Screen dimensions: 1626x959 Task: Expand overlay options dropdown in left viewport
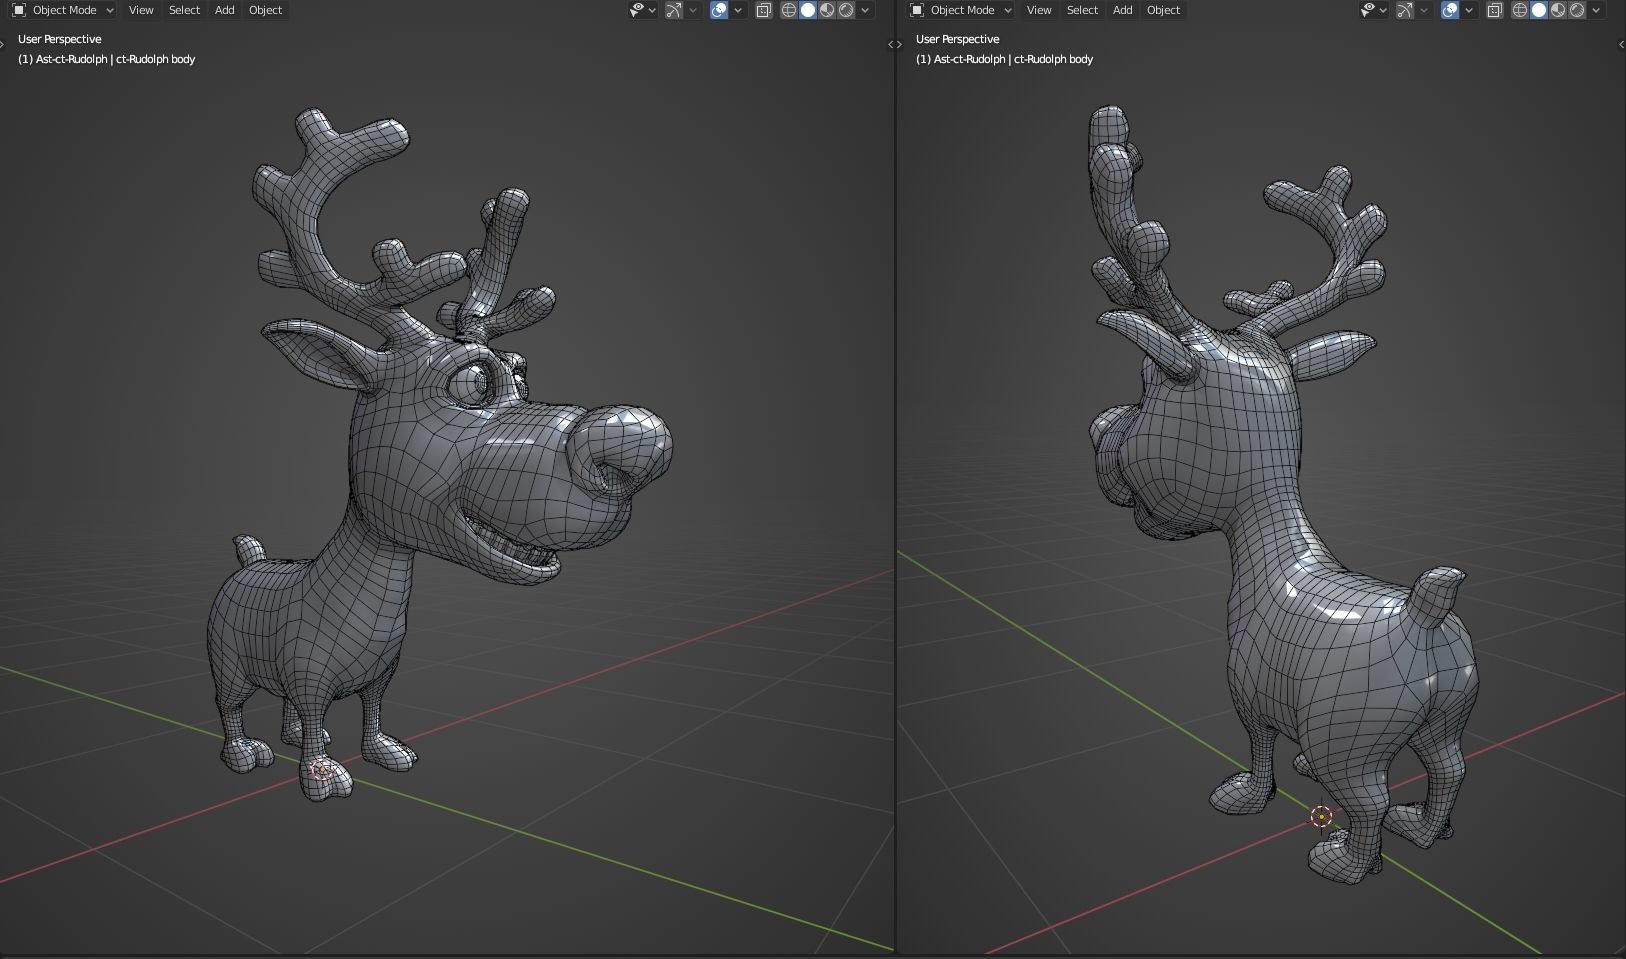point(738,10)
